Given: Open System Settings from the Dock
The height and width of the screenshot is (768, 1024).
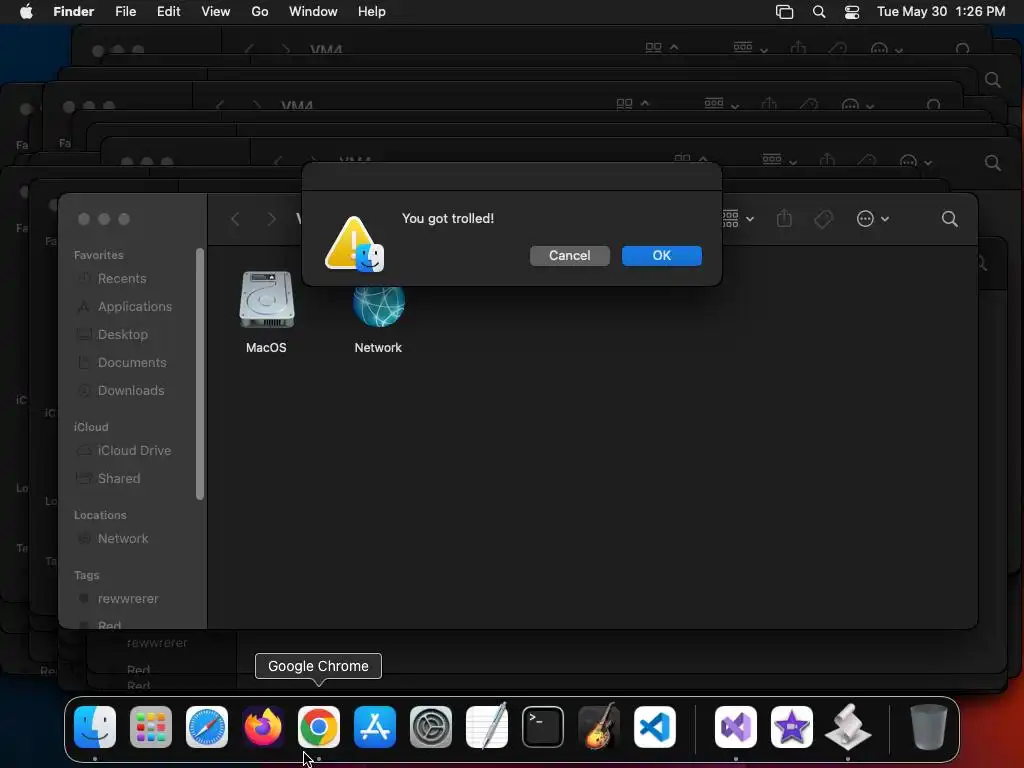Looking at the screenshot, I should pos(431,727).
